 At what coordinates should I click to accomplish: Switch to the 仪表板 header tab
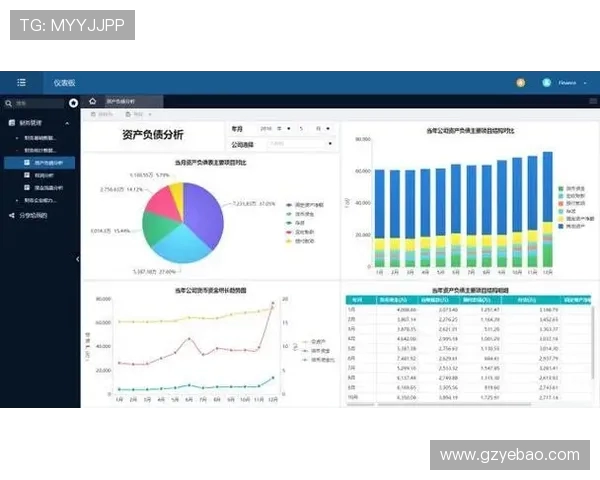(64, 83)
